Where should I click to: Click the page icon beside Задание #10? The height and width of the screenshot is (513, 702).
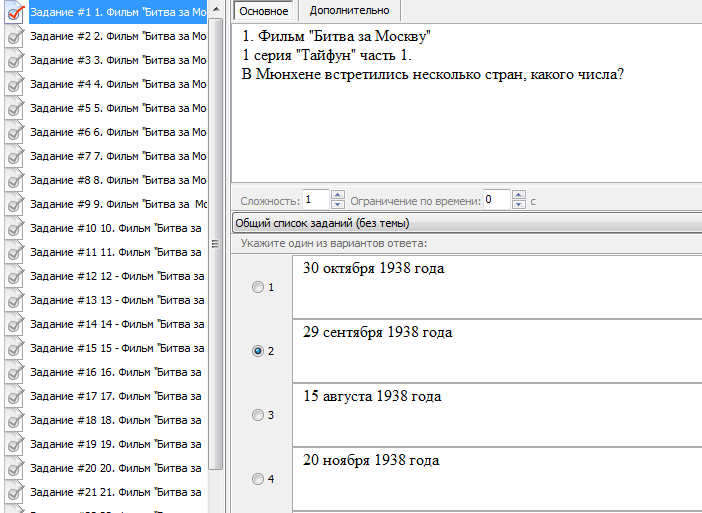(x=14, y=228)
